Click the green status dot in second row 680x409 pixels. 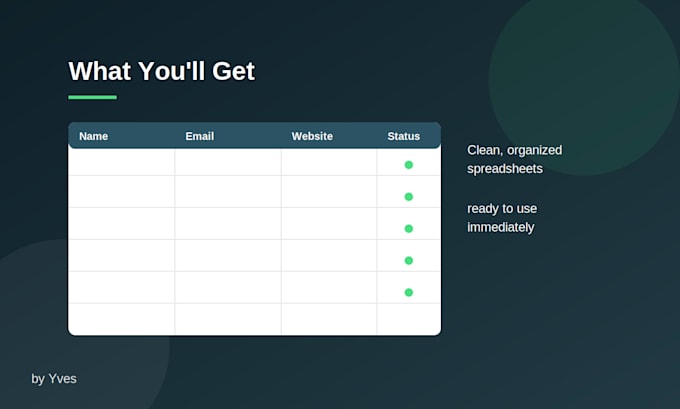409,197
